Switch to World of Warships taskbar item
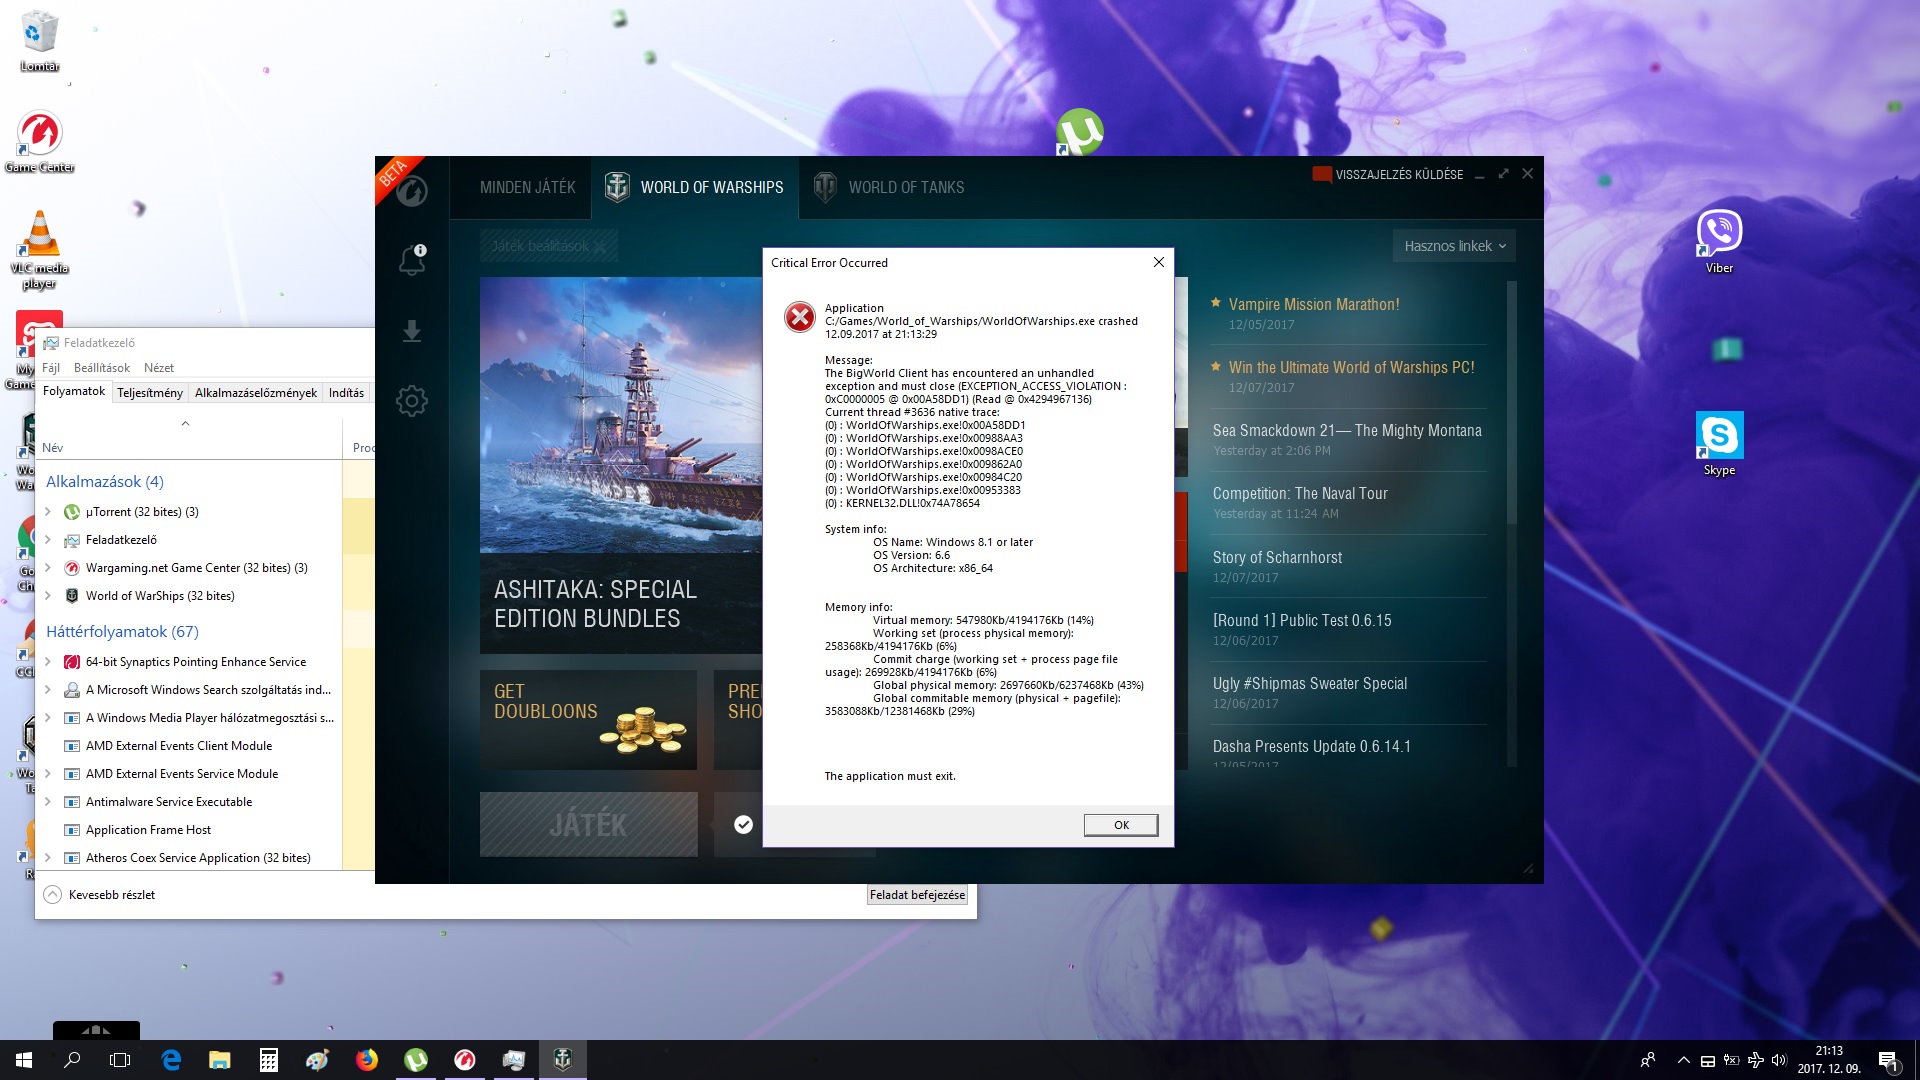This screenshot has height=1080, width=1920. point(563,1060)
